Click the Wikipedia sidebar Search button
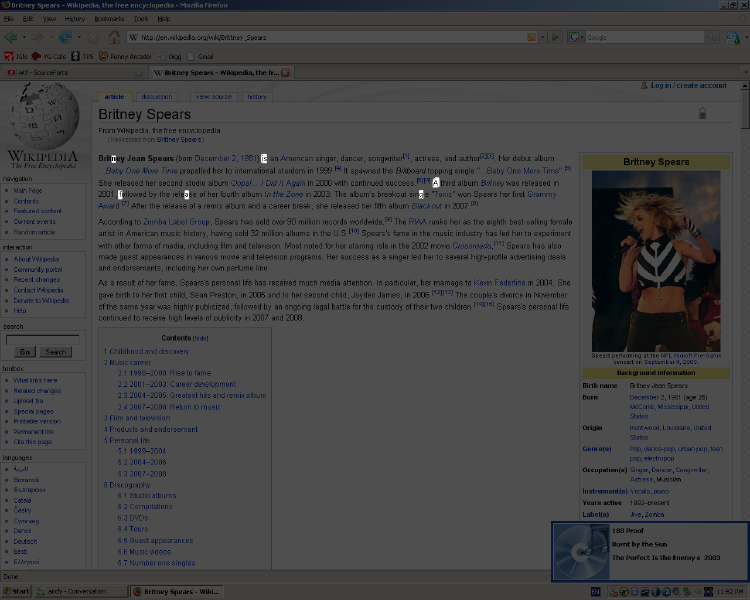The height and width of the screenshot is (600, 750). click(x=56, y=352)
